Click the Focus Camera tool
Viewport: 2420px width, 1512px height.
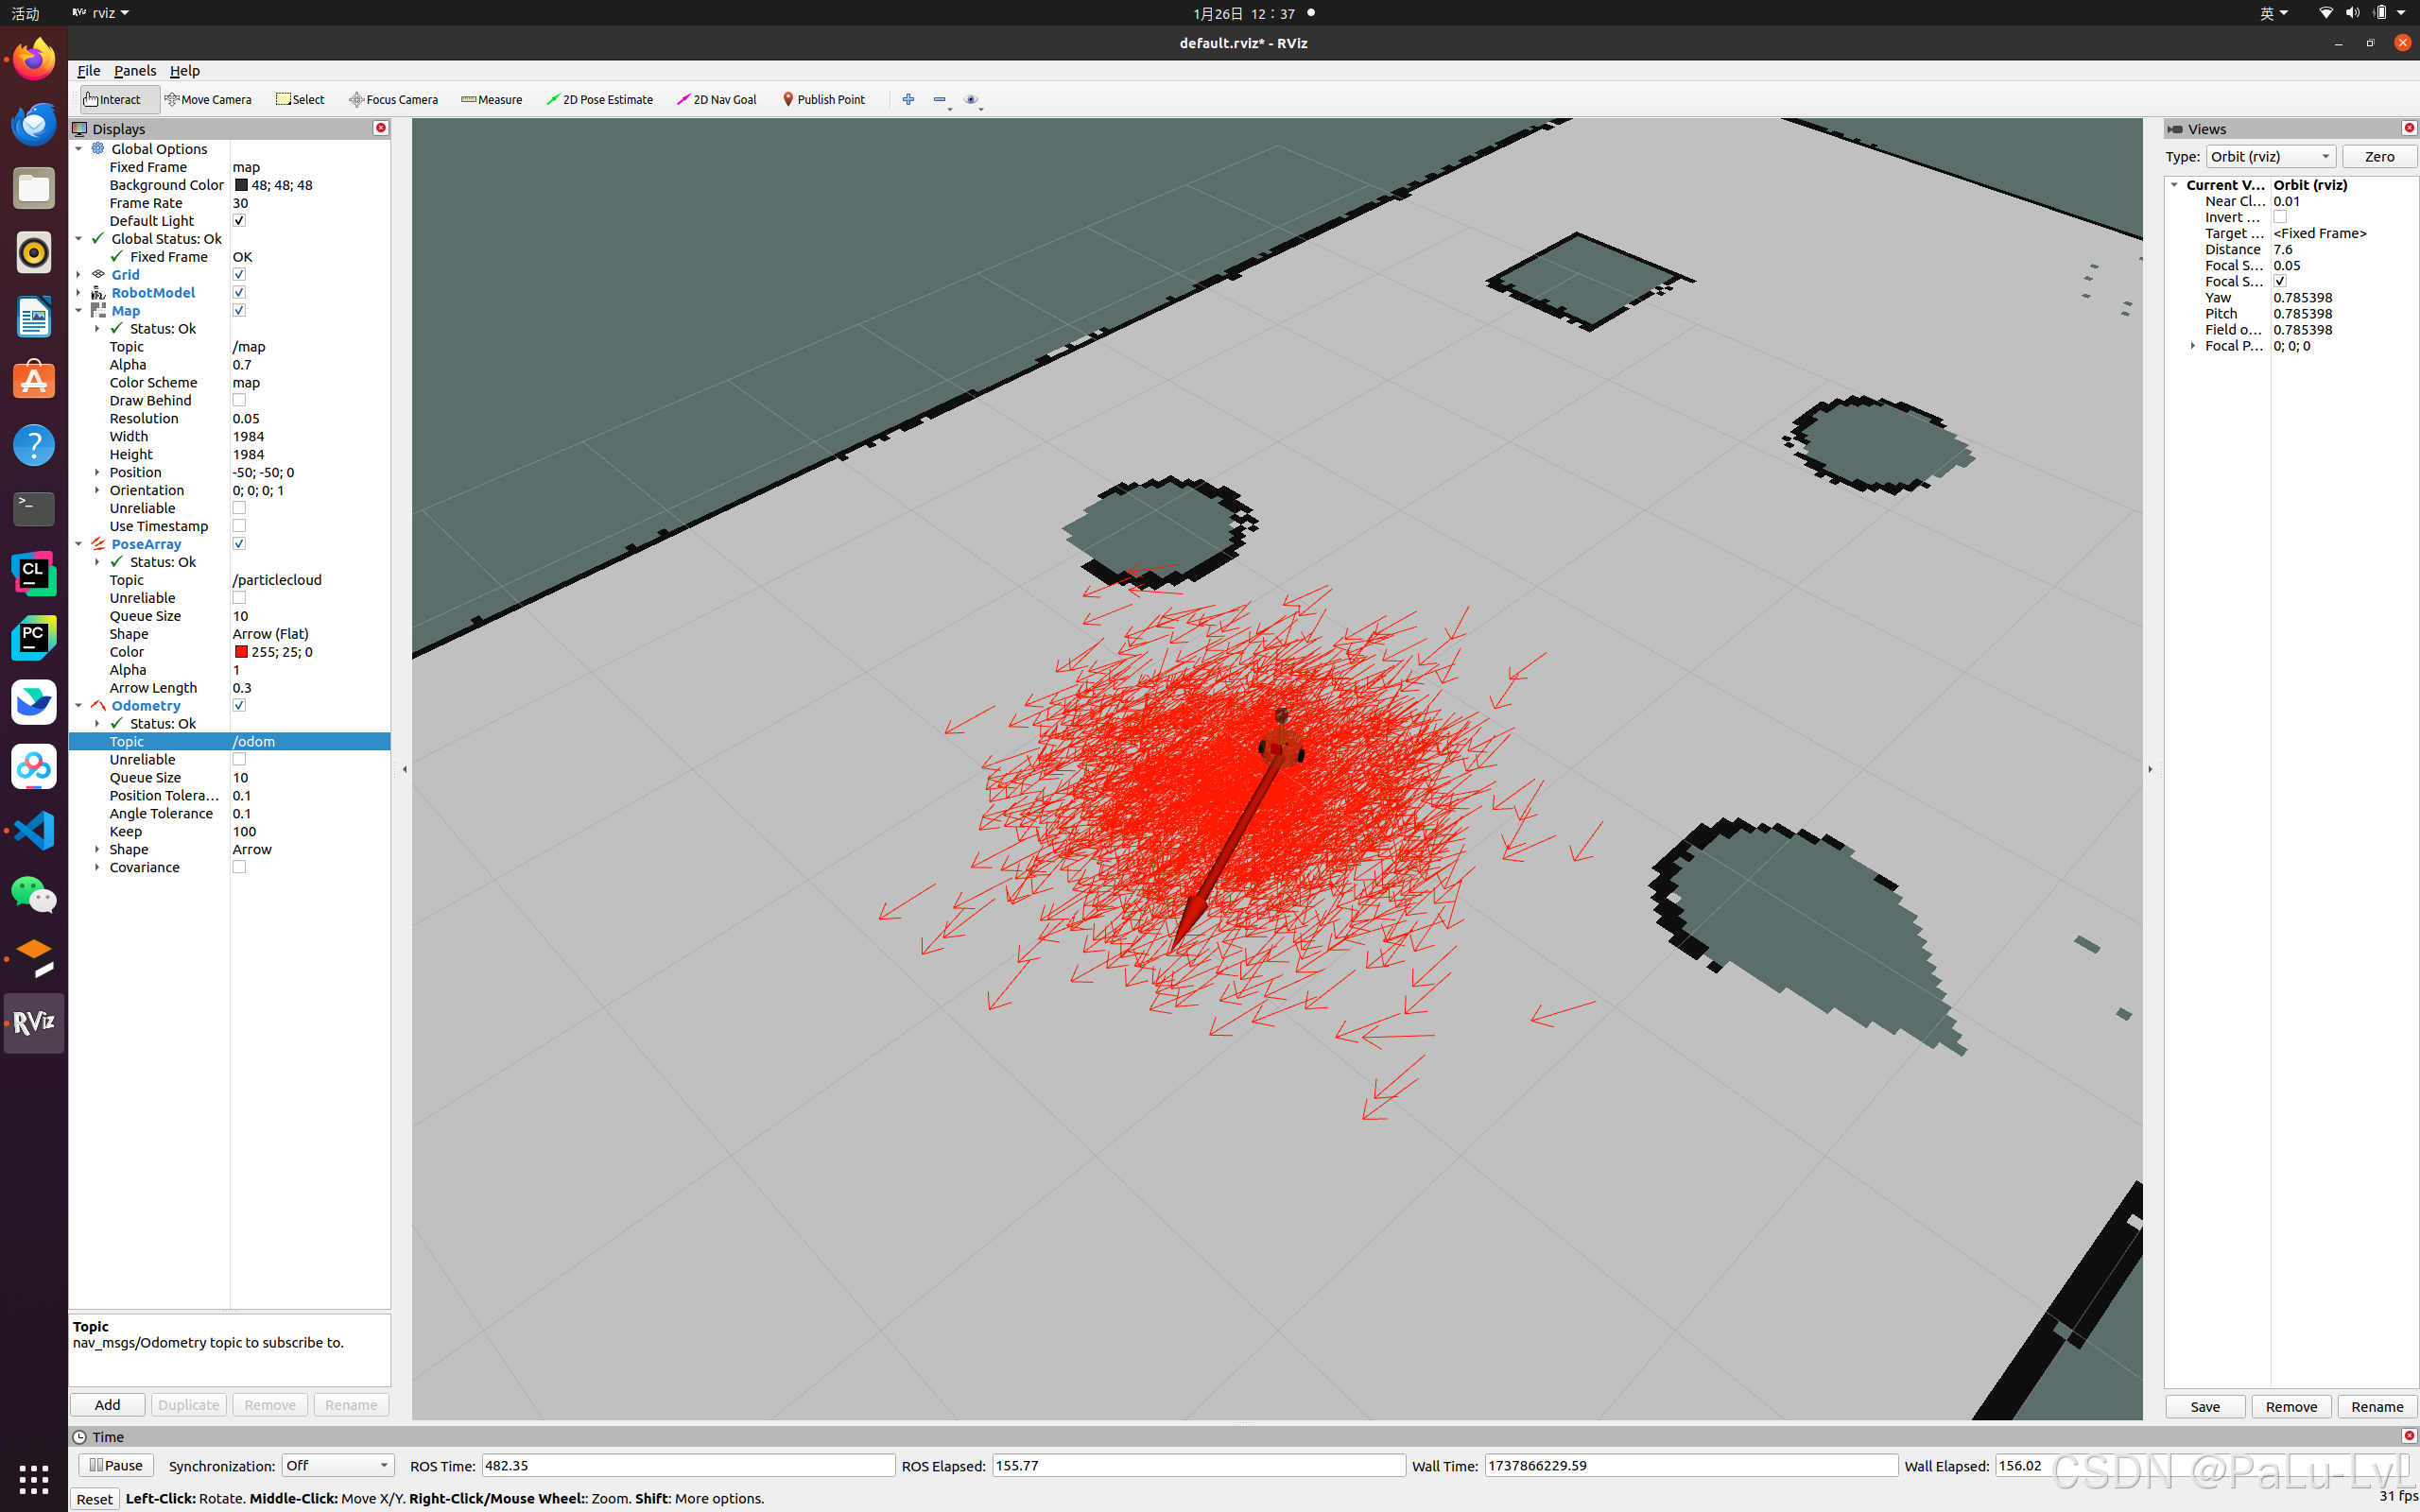[394, 99]
